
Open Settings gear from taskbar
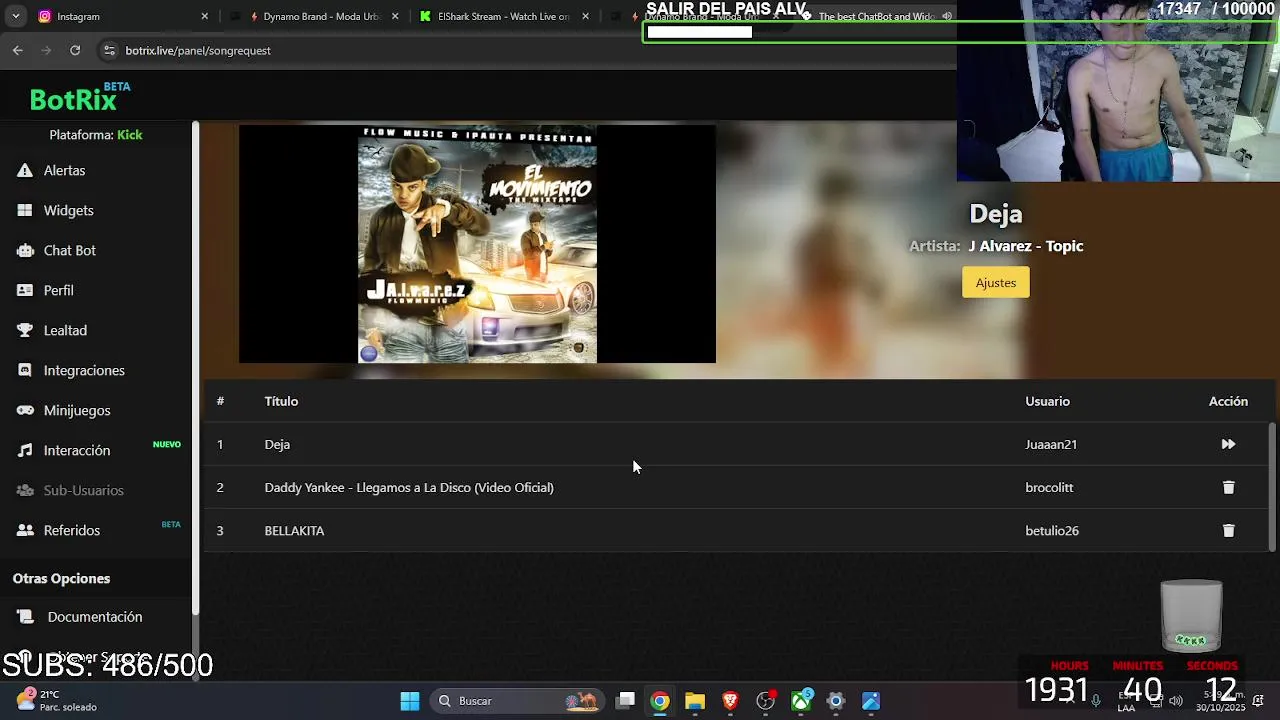tap(836, 701)
